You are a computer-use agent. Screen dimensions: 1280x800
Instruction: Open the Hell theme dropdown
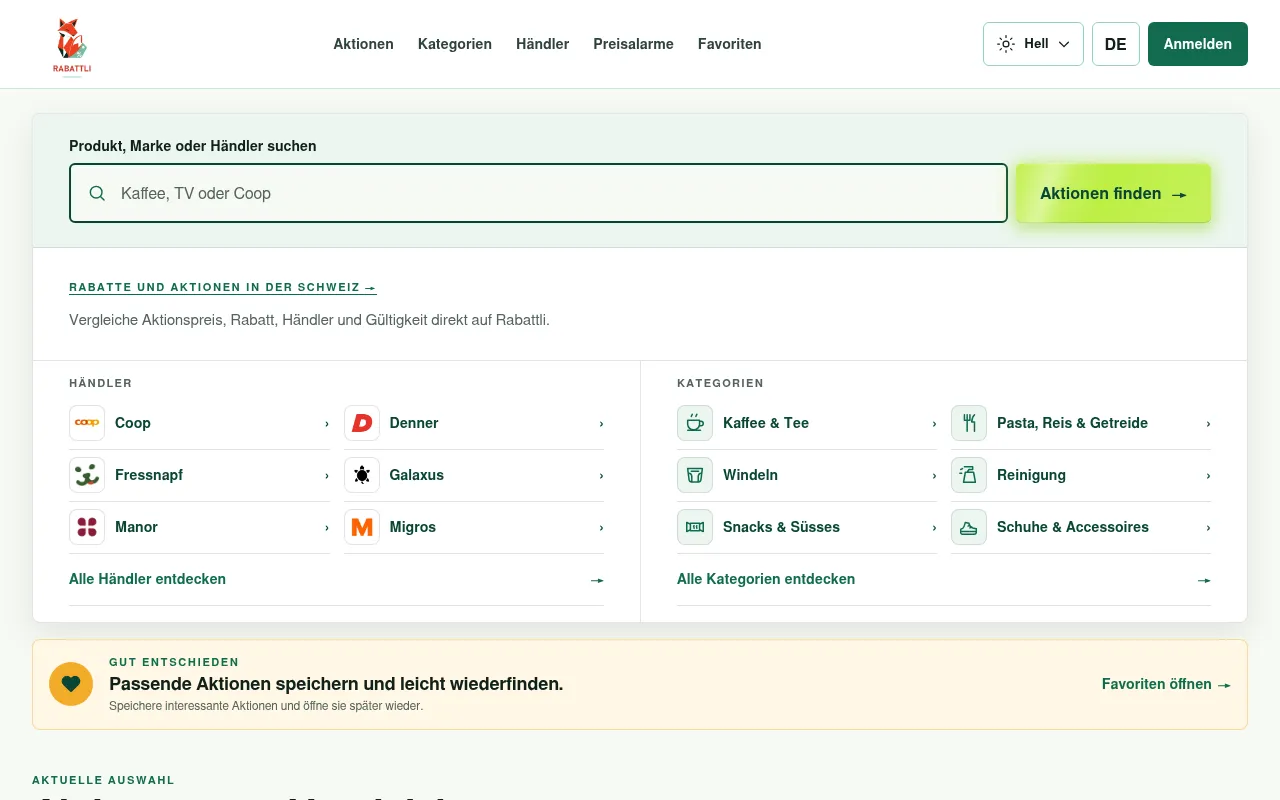pyautogui.click(x=1033, y=44)
